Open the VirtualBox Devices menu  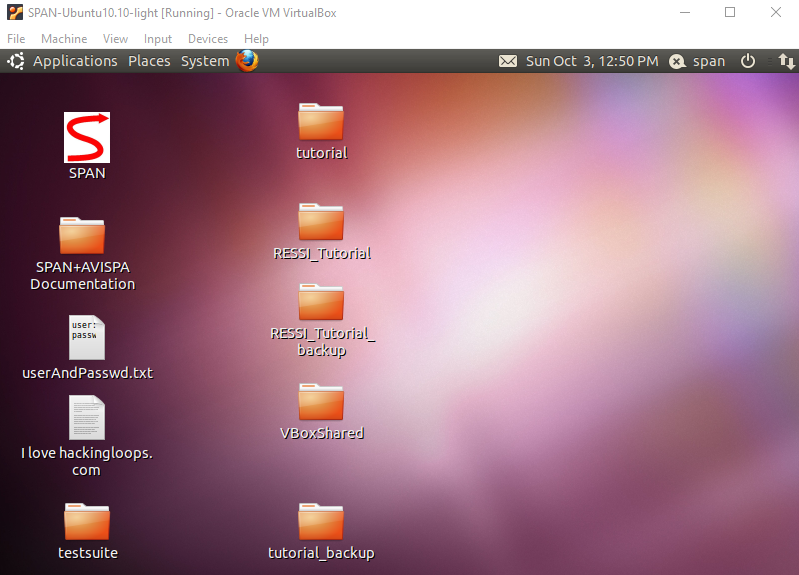[x=208, y=39]
